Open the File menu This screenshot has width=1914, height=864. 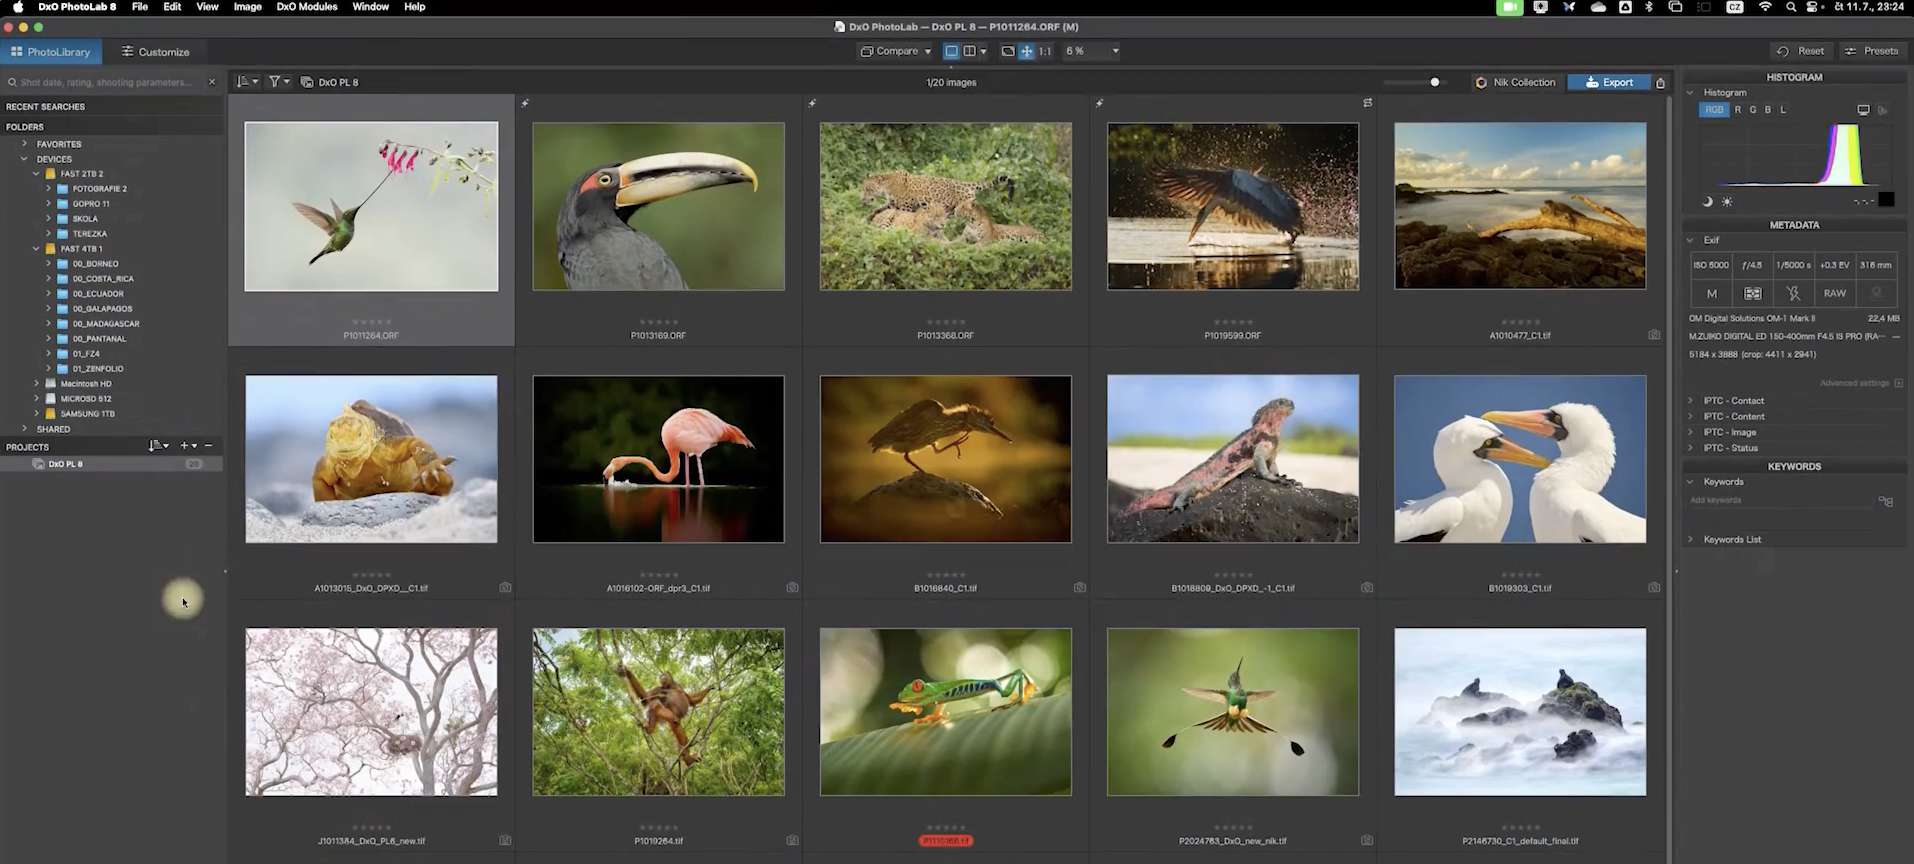click(x=140, y=7)
